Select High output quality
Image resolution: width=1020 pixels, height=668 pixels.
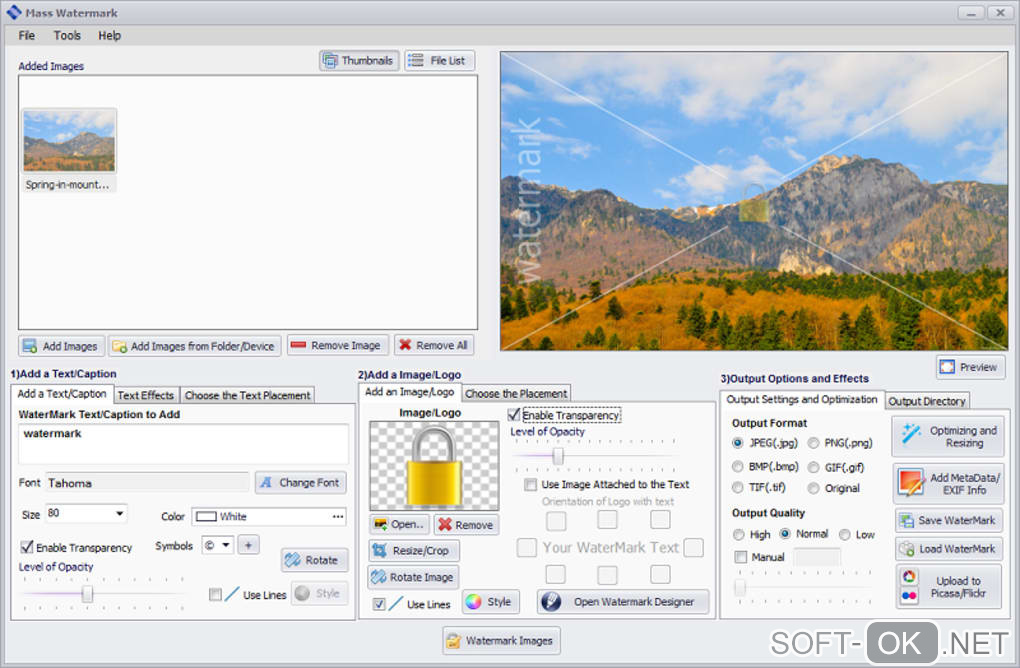[x=738, y=535]
